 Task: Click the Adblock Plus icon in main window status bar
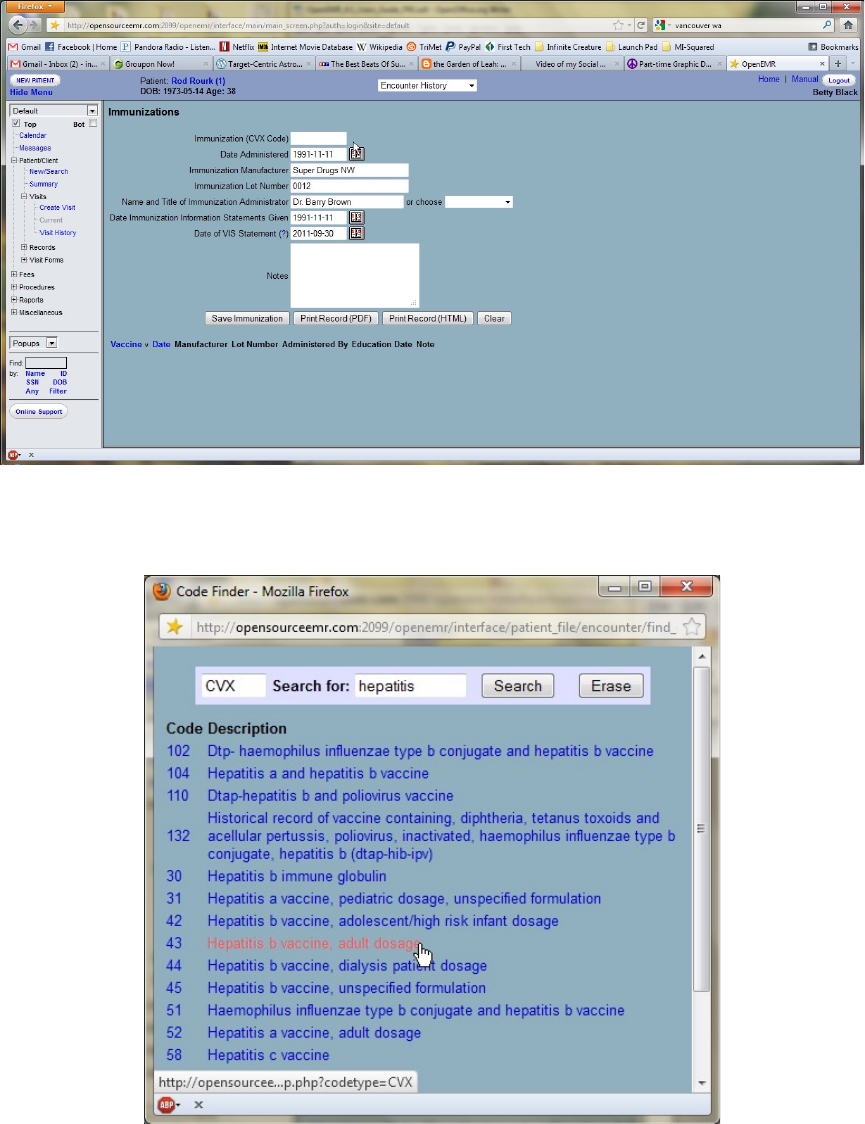click(x=13, y=454)
